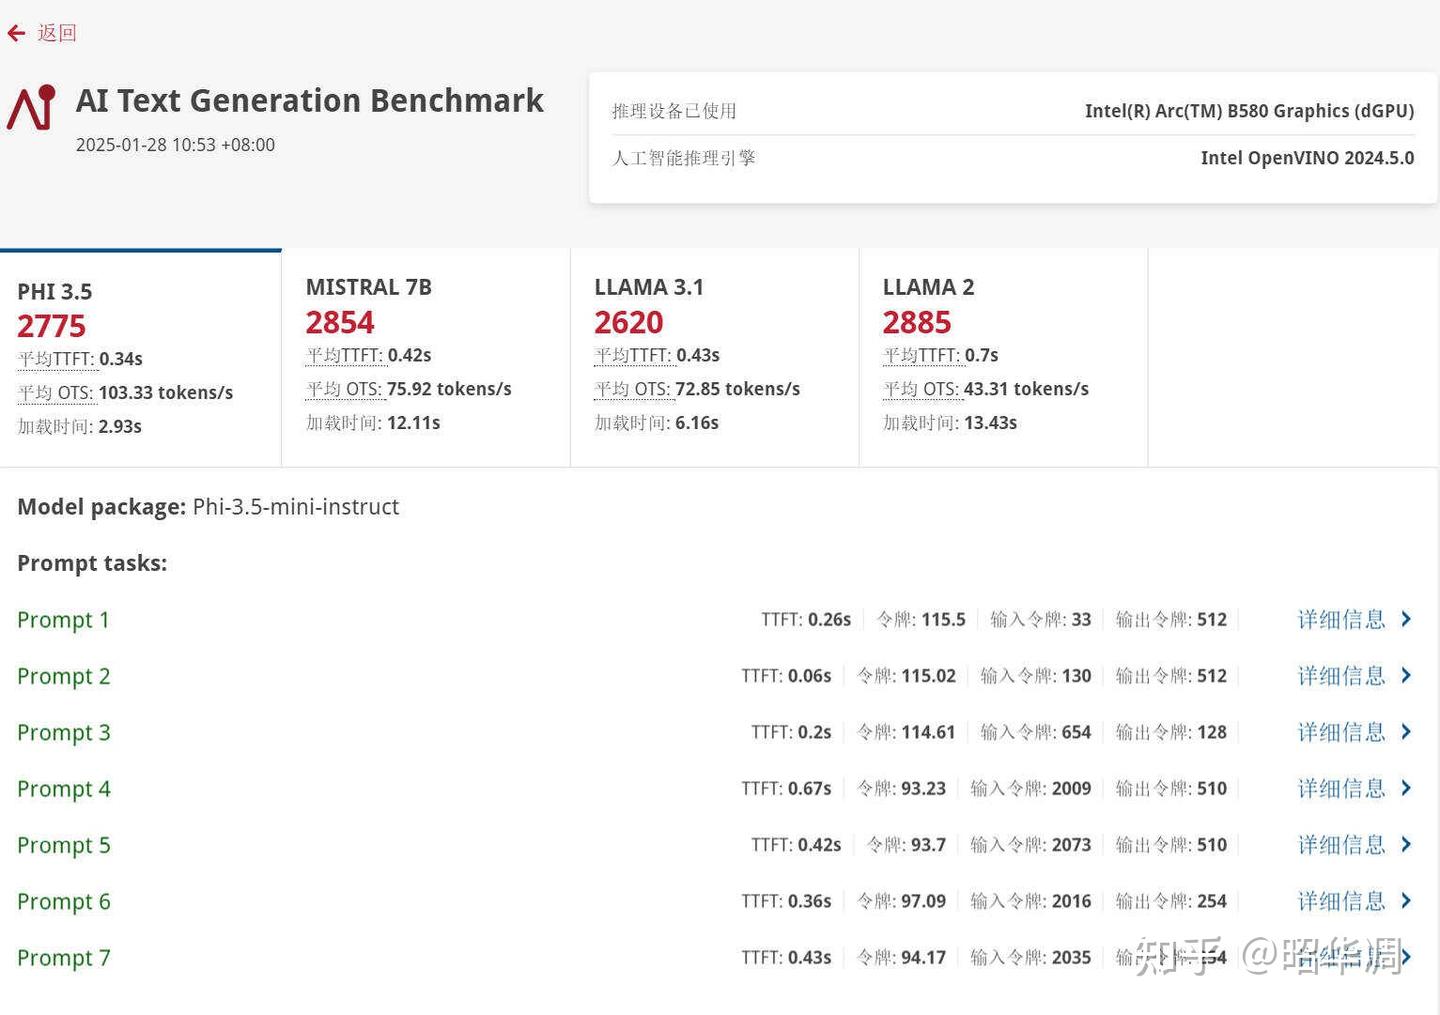Click the chevron arrow for Prompt 1
The width and height of the screenshot is (1440, 1015).
tap(1406, 619)
